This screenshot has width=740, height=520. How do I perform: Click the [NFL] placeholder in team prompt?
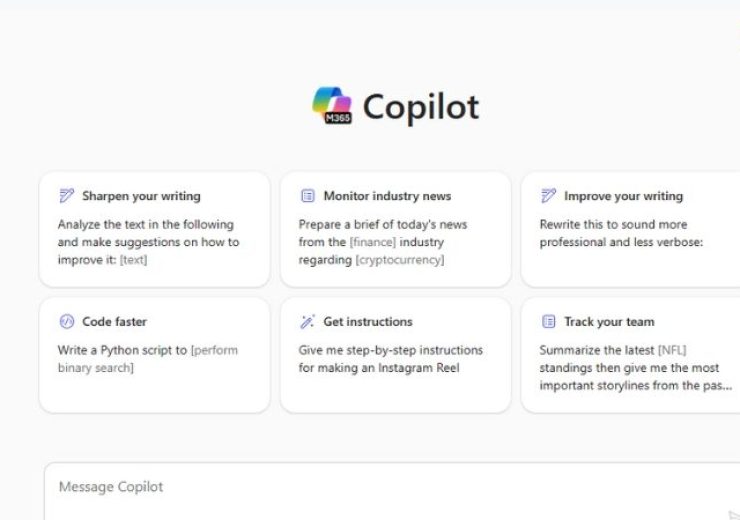[x=672, y=350]
